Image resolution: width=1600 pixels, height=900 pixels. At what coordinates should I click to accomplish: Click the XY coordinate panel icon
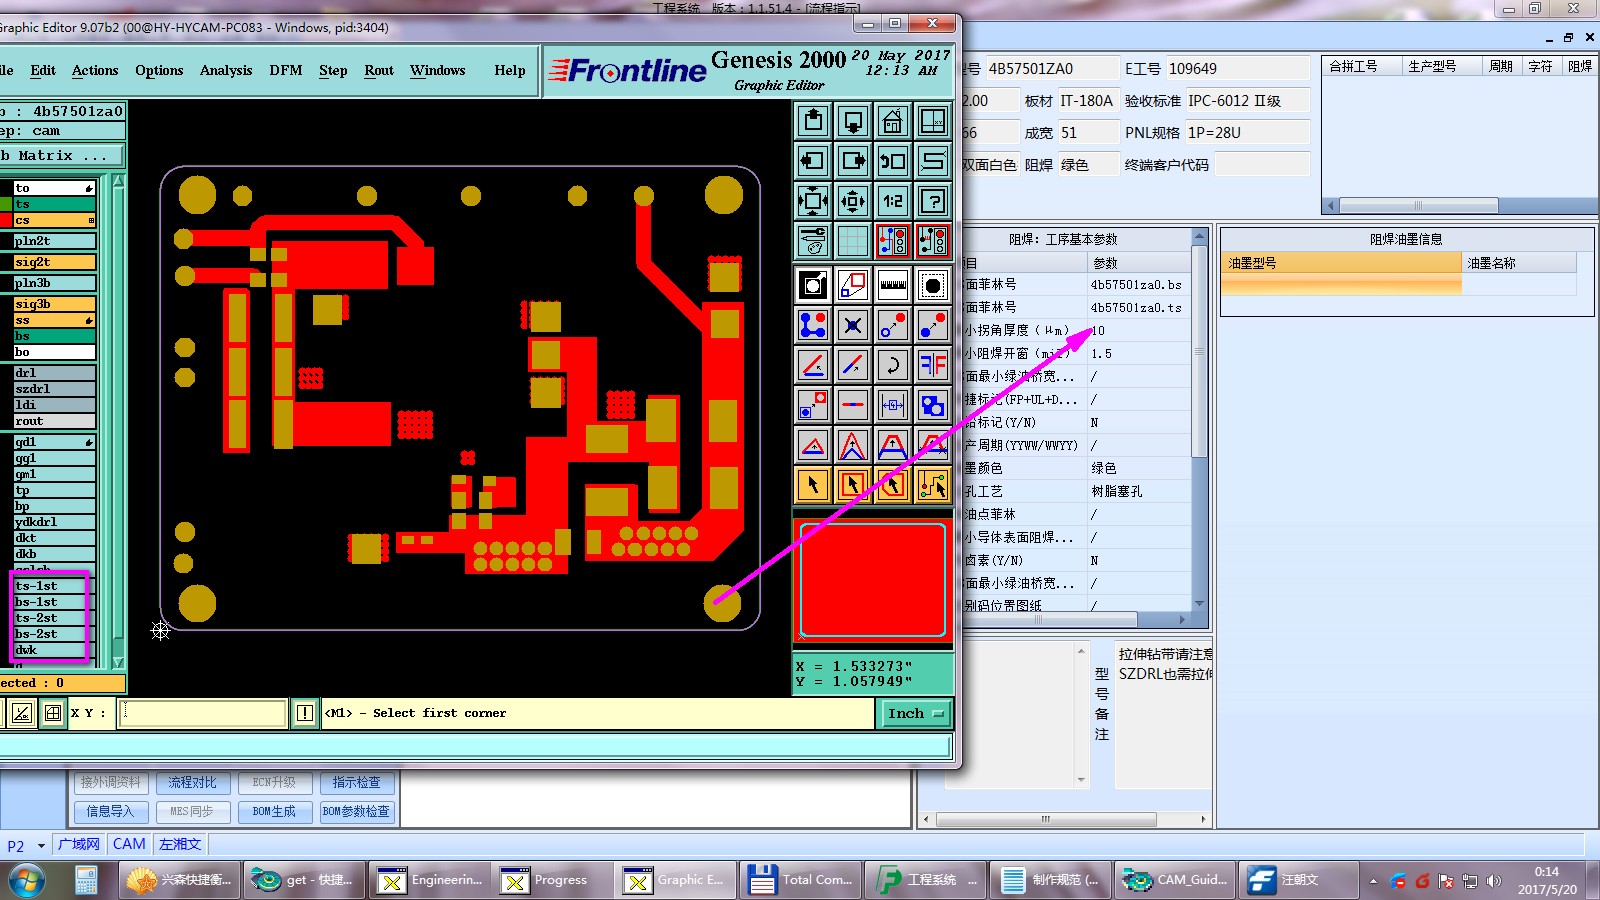pos(933,121)
